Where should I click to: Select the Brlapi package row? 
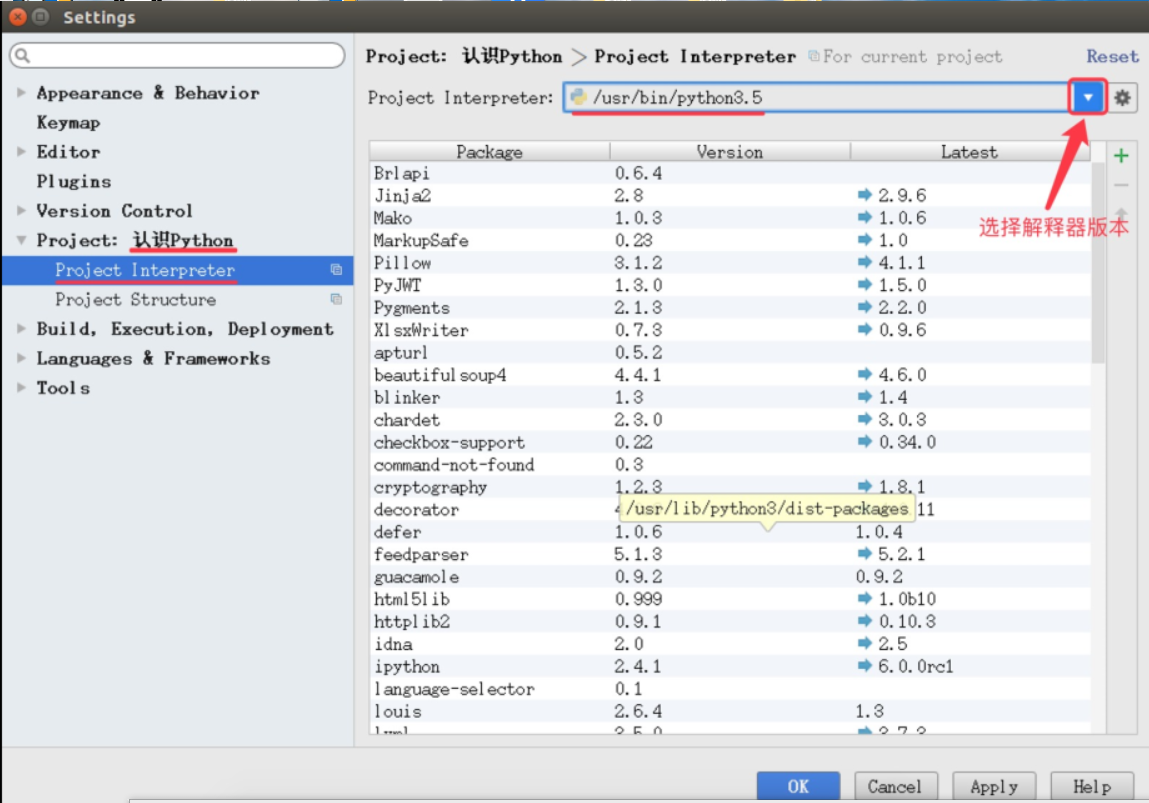pyautogui.click(x=730, y=173)
